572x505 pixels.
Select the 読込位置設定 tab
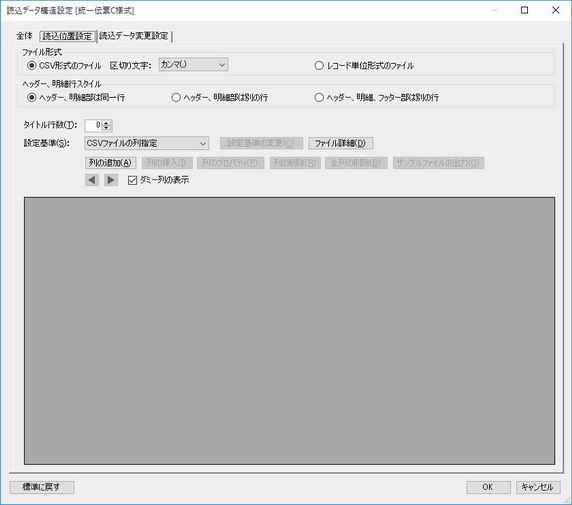point(67,36)
